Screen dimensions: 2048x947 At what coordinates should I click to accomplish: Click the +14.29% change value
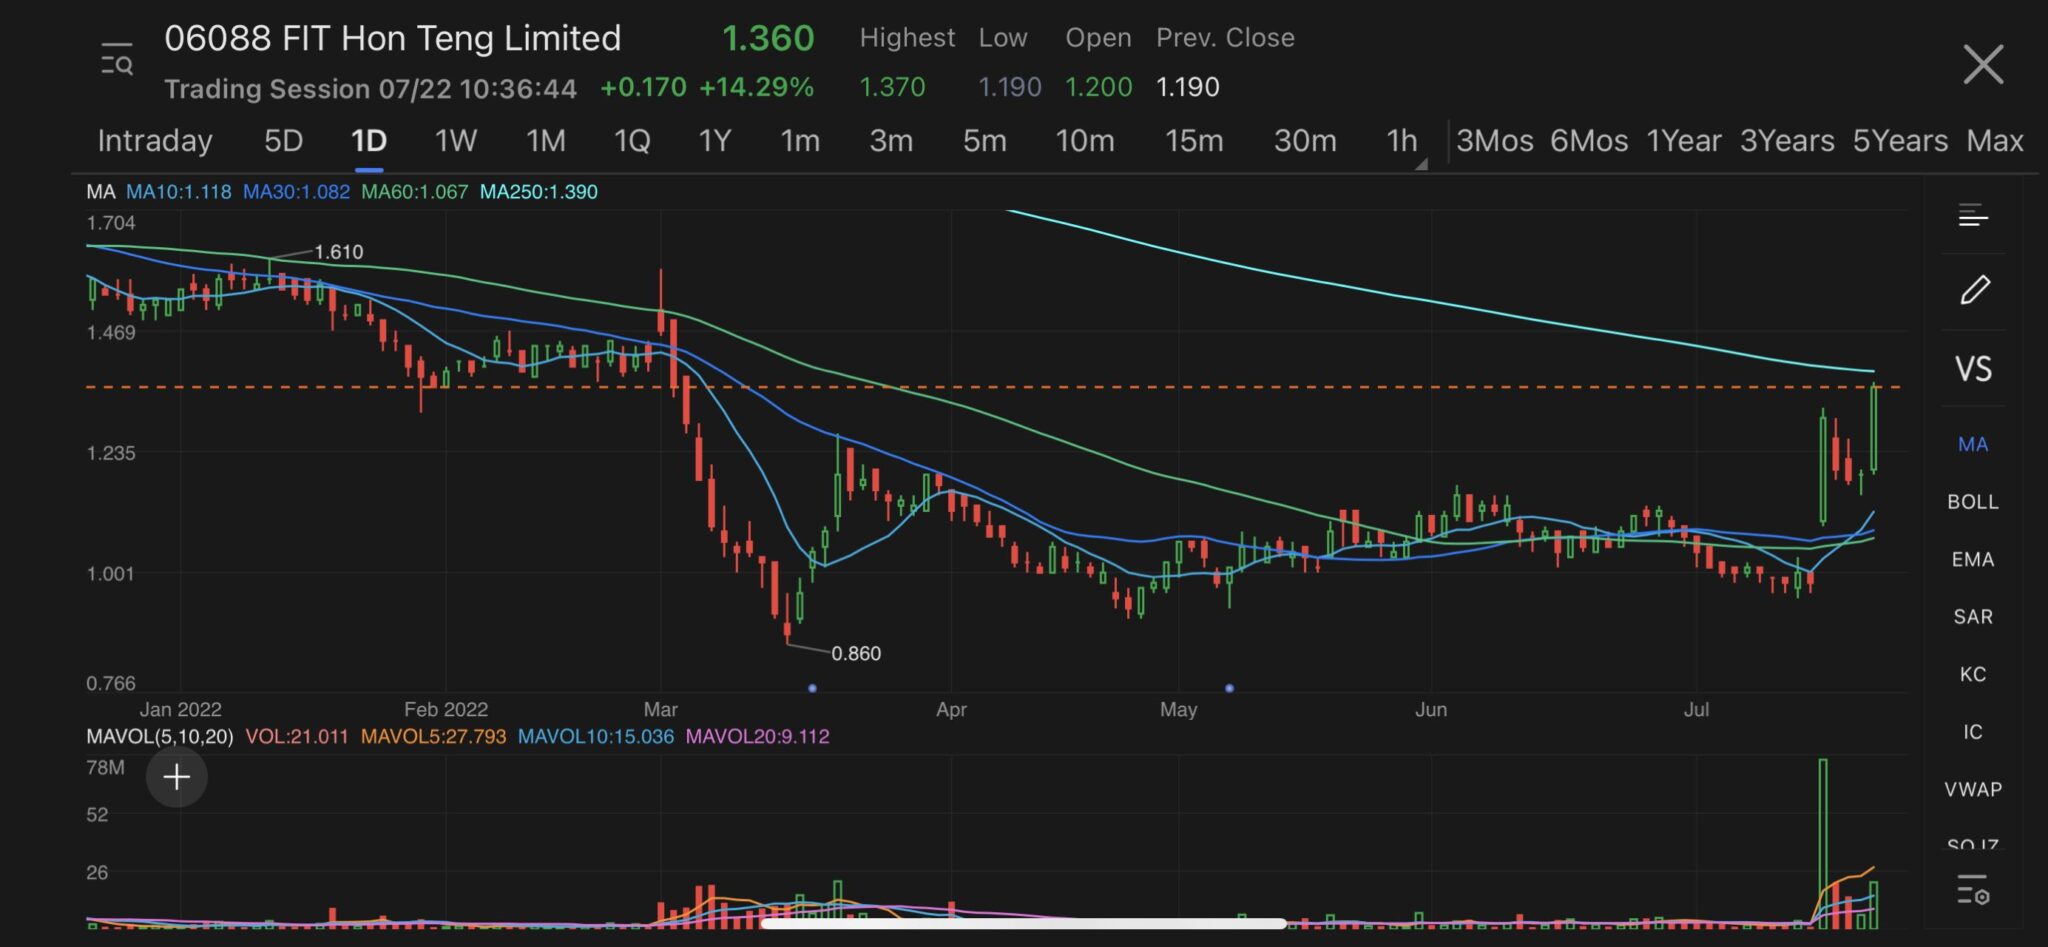click(x=756, y=87)
